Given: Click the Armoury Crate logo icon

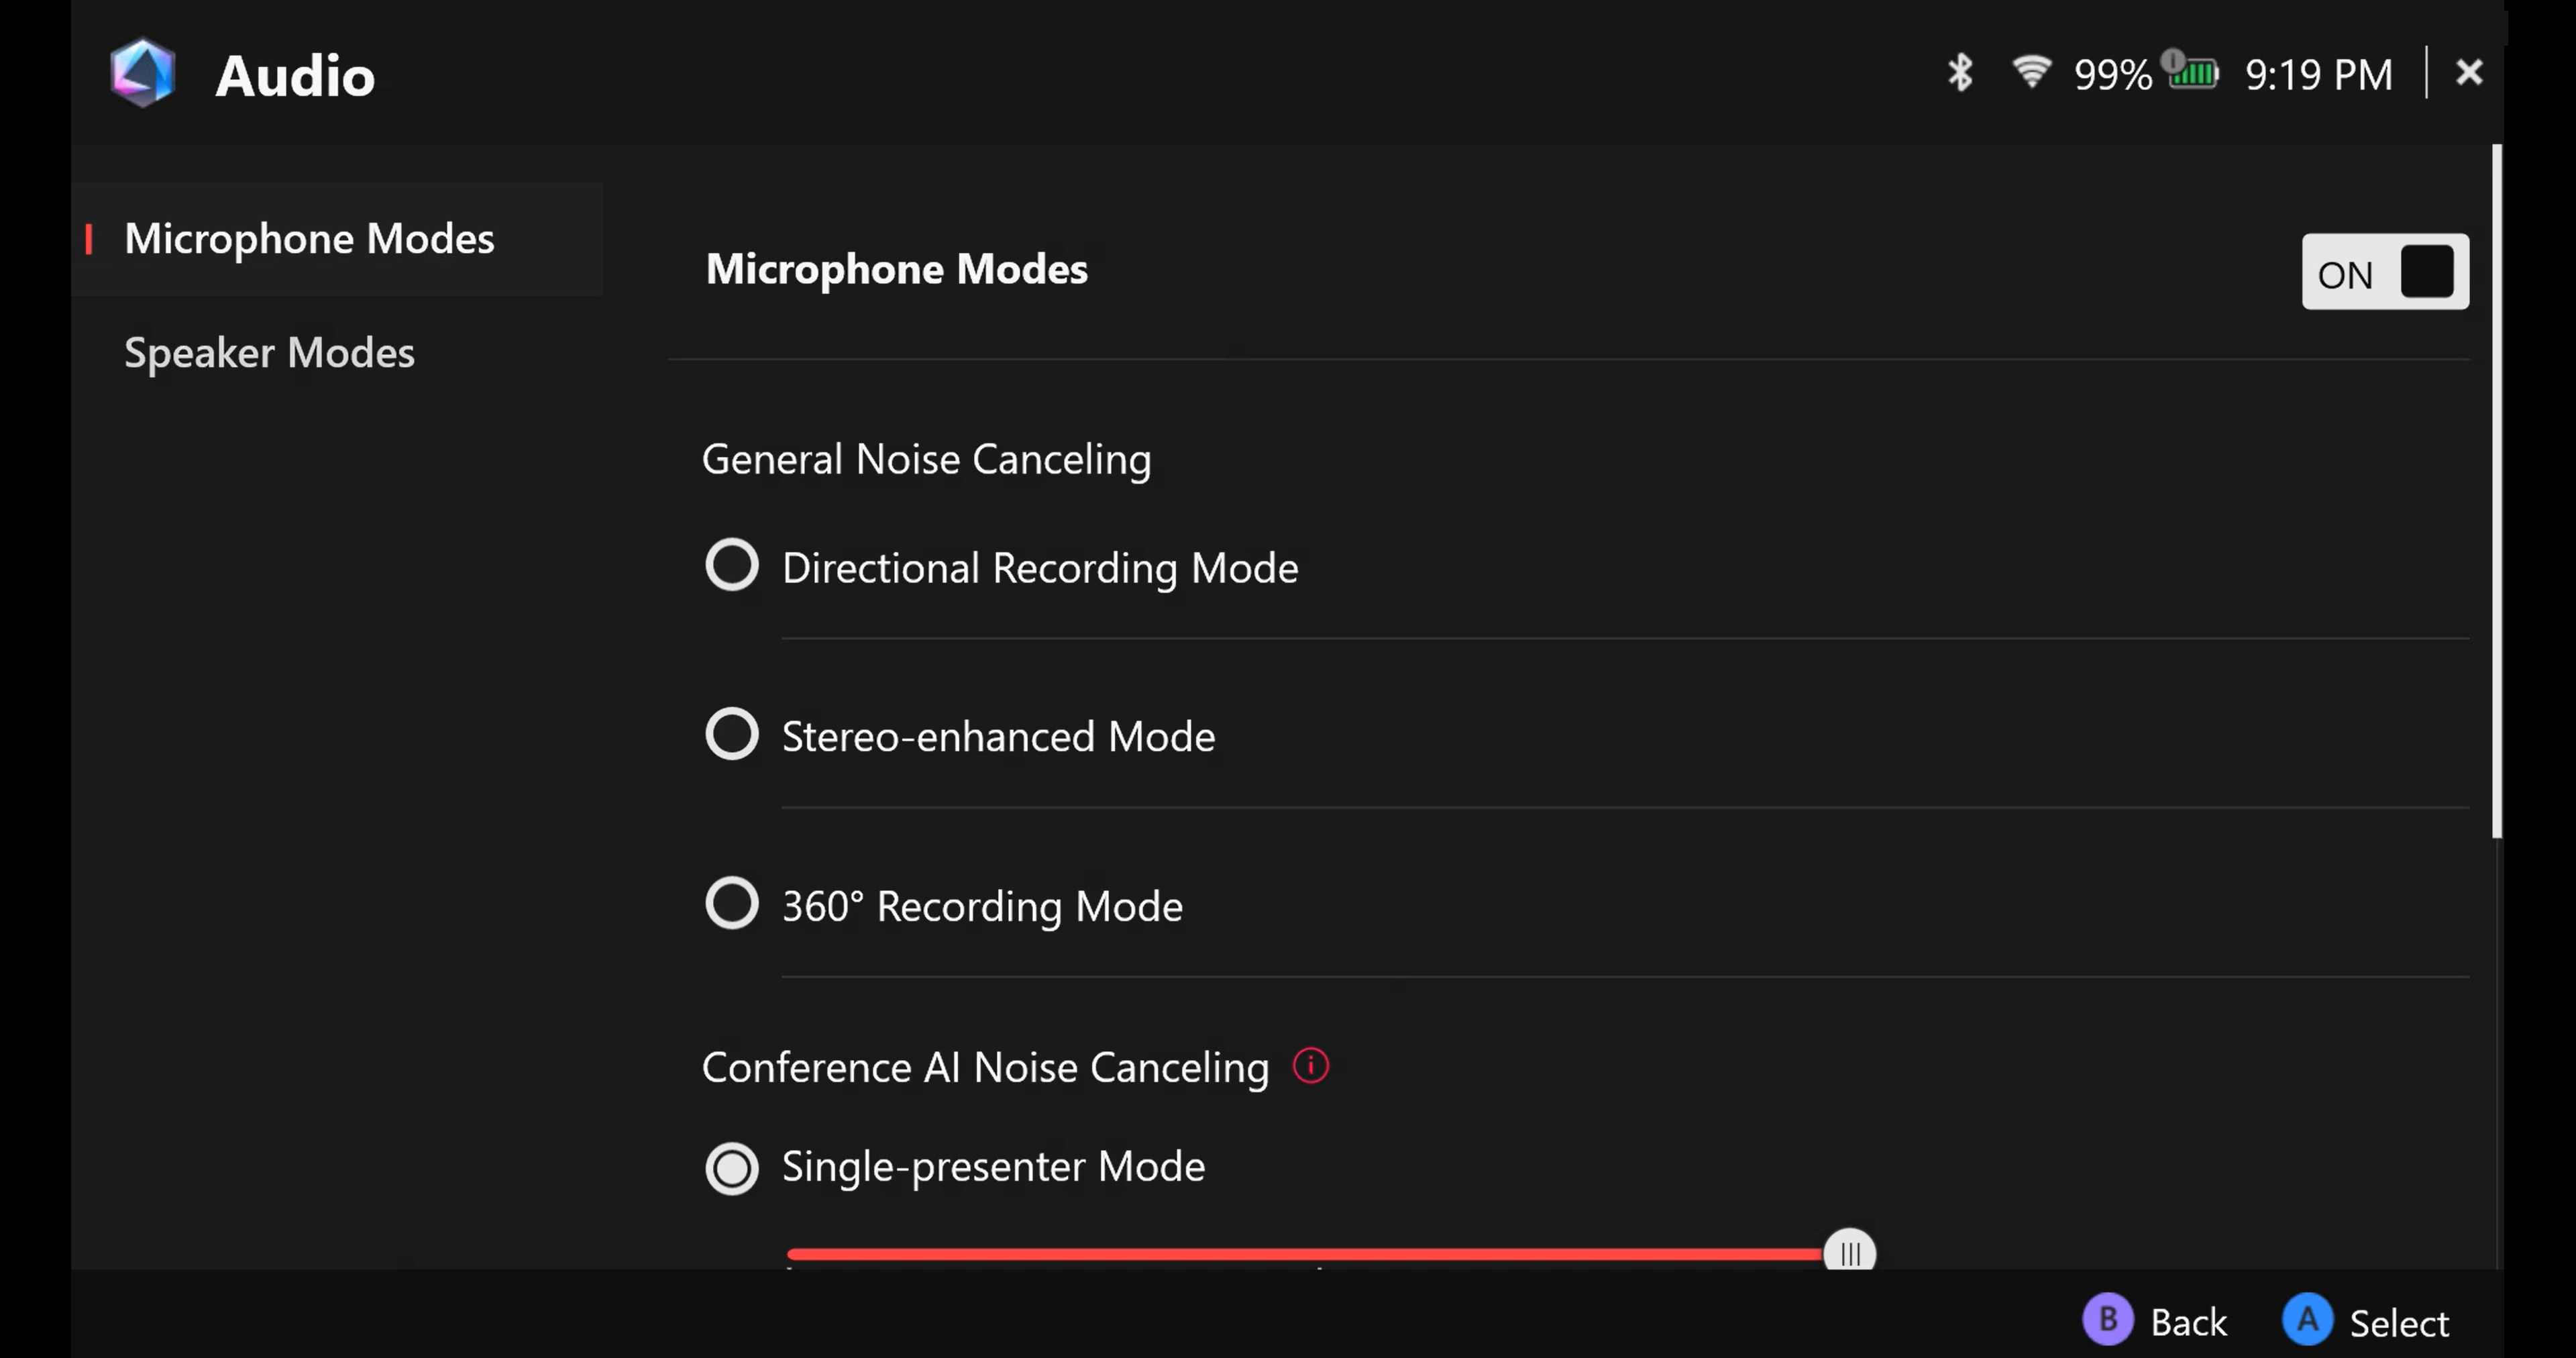Looking at the screenshot, I should point(143,73).
